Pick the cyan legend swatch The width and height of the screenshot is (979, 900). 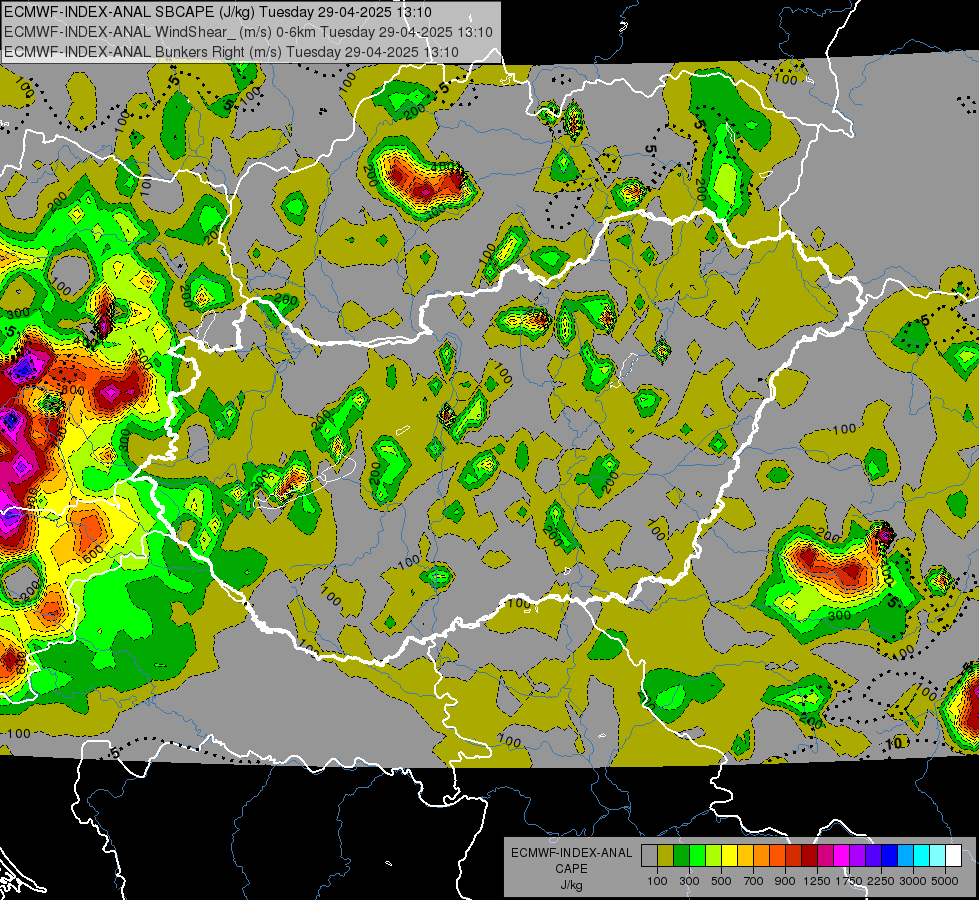click(922, 856)
